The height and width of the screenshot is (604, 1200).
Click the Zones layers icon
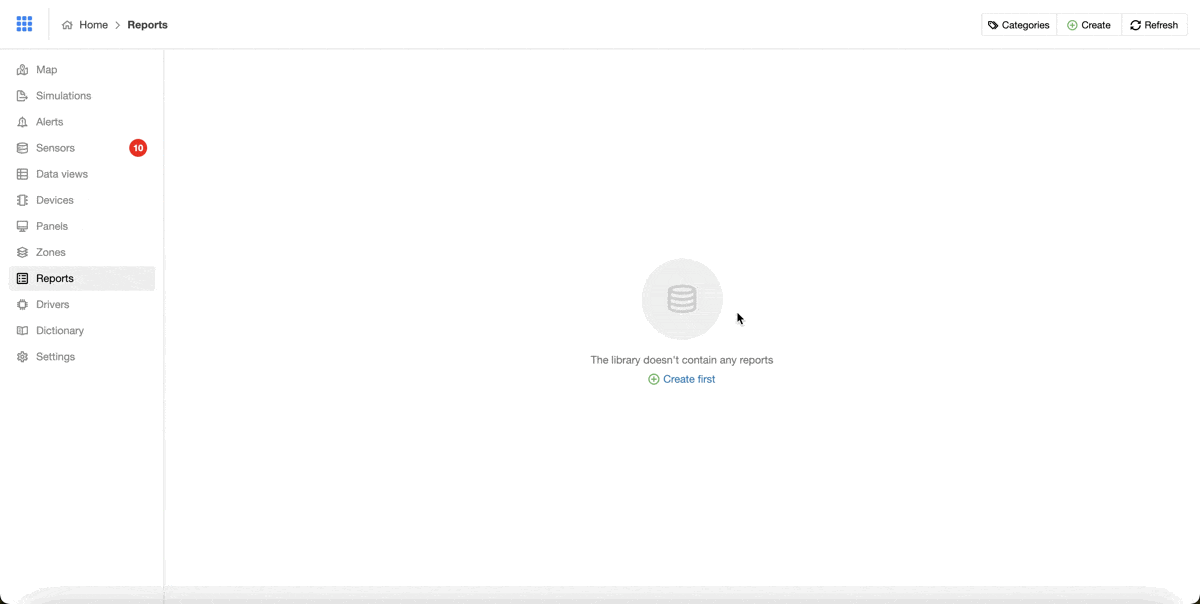[22, 252]
